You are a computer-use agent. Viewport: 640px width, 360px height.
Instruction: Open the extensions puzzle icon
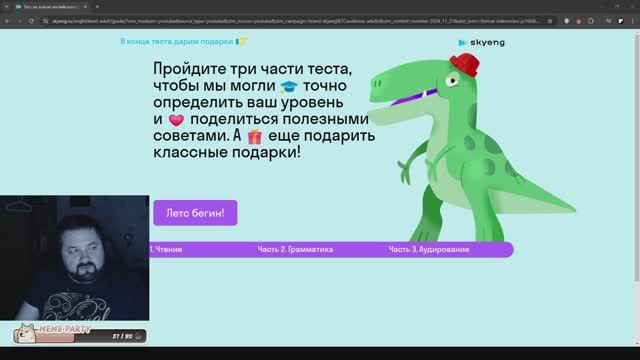tap(591, 21)
